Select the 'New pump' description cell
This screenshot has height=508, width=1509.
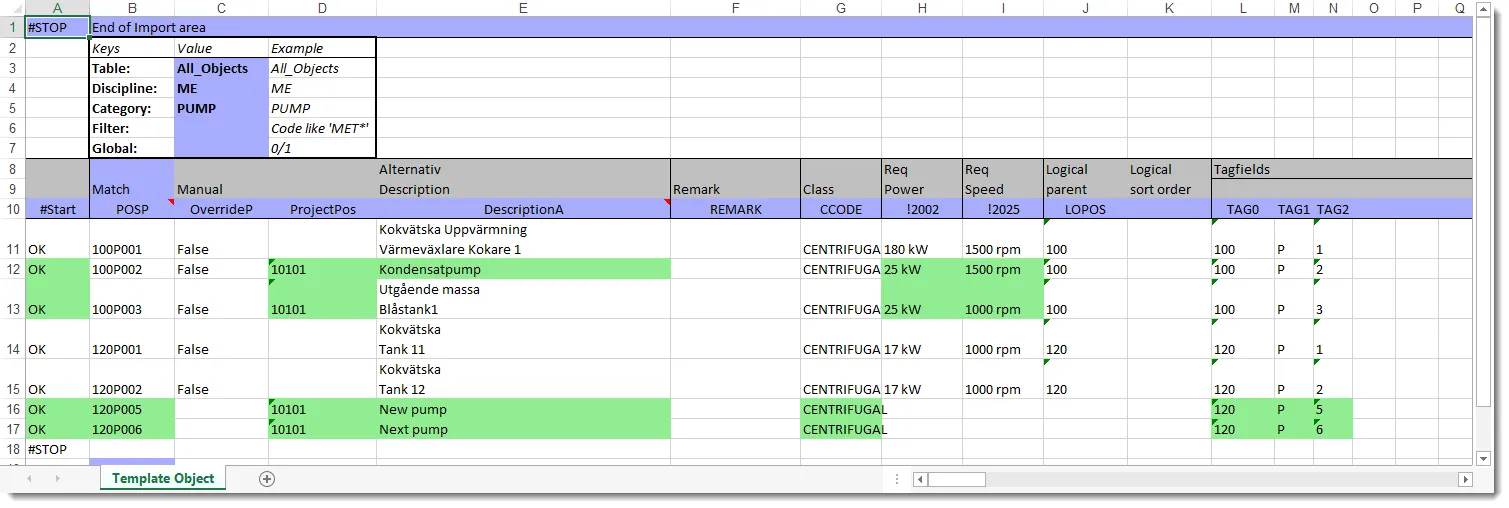point(523,409)
